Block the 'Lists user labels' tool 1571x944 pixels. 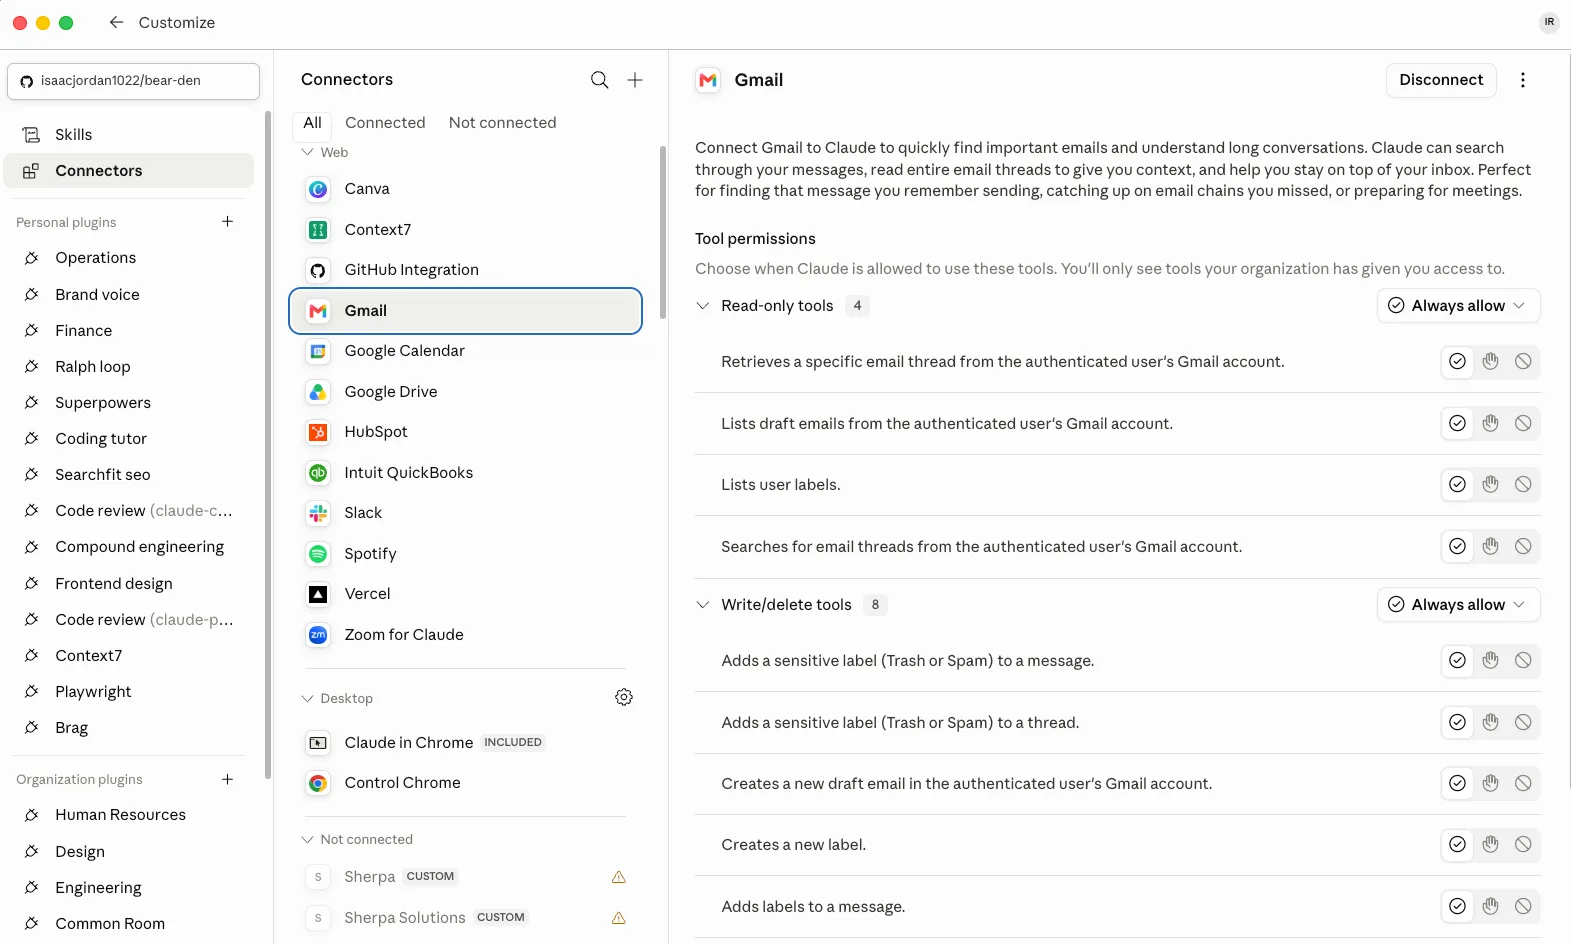click(x=1523, y=485)
